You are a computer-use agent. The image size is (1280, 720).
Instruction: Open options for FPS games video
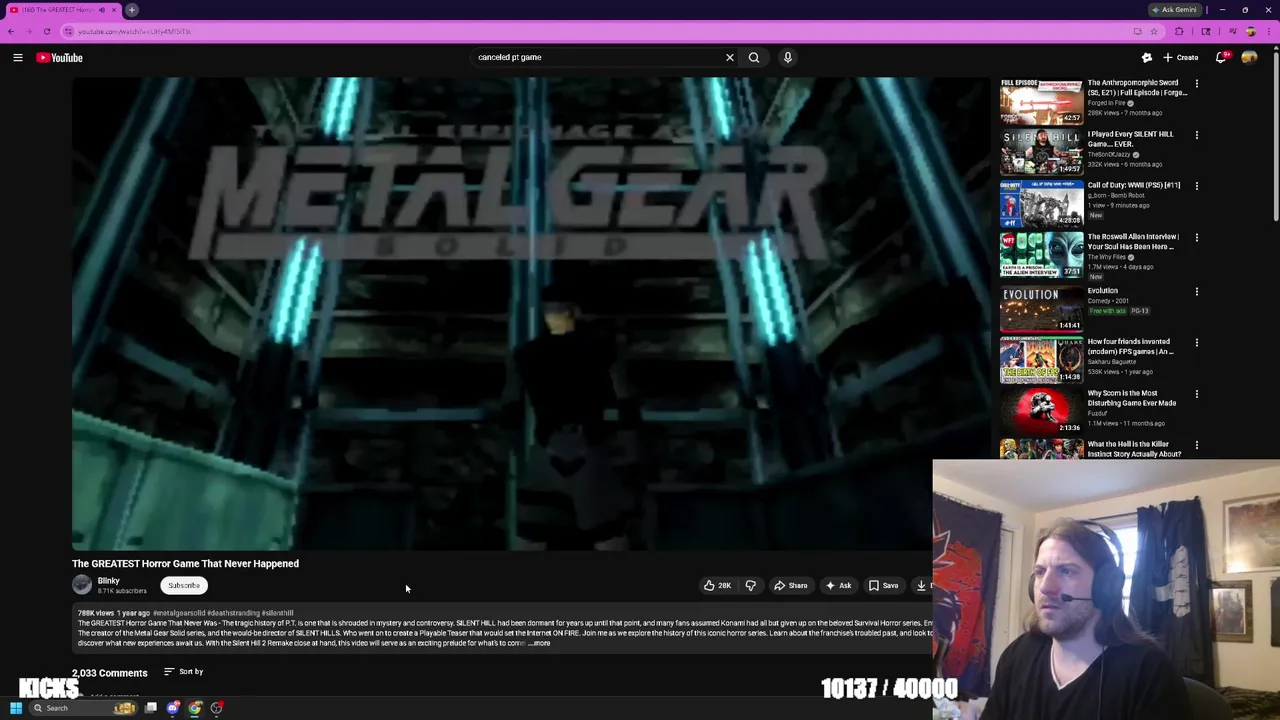[1197, 343]
